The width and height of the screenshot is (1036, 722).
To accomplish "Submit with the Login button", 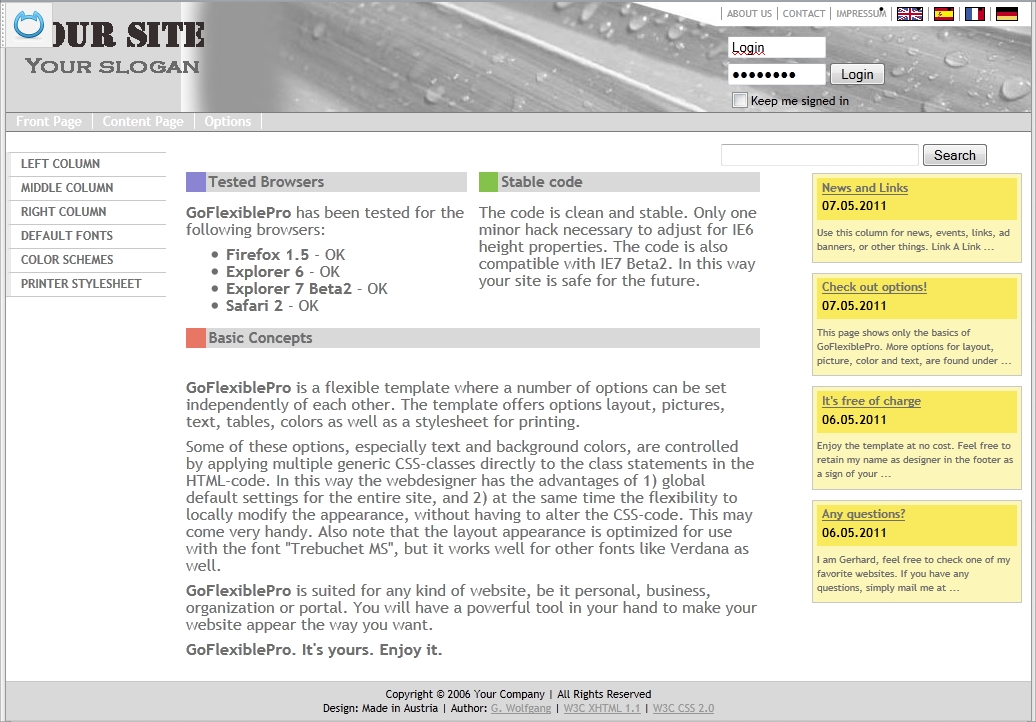I will [x=857, y=74].
